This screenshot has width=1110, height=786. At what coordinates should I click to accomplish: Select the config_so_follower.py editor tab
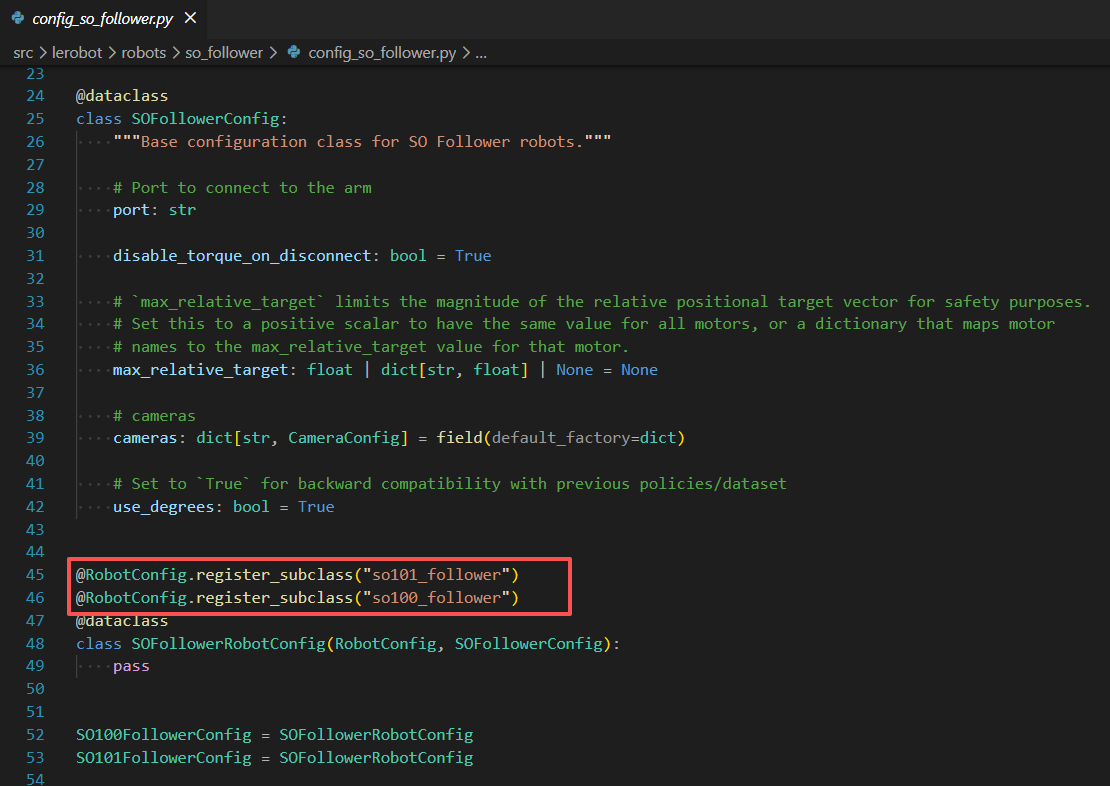103,19
